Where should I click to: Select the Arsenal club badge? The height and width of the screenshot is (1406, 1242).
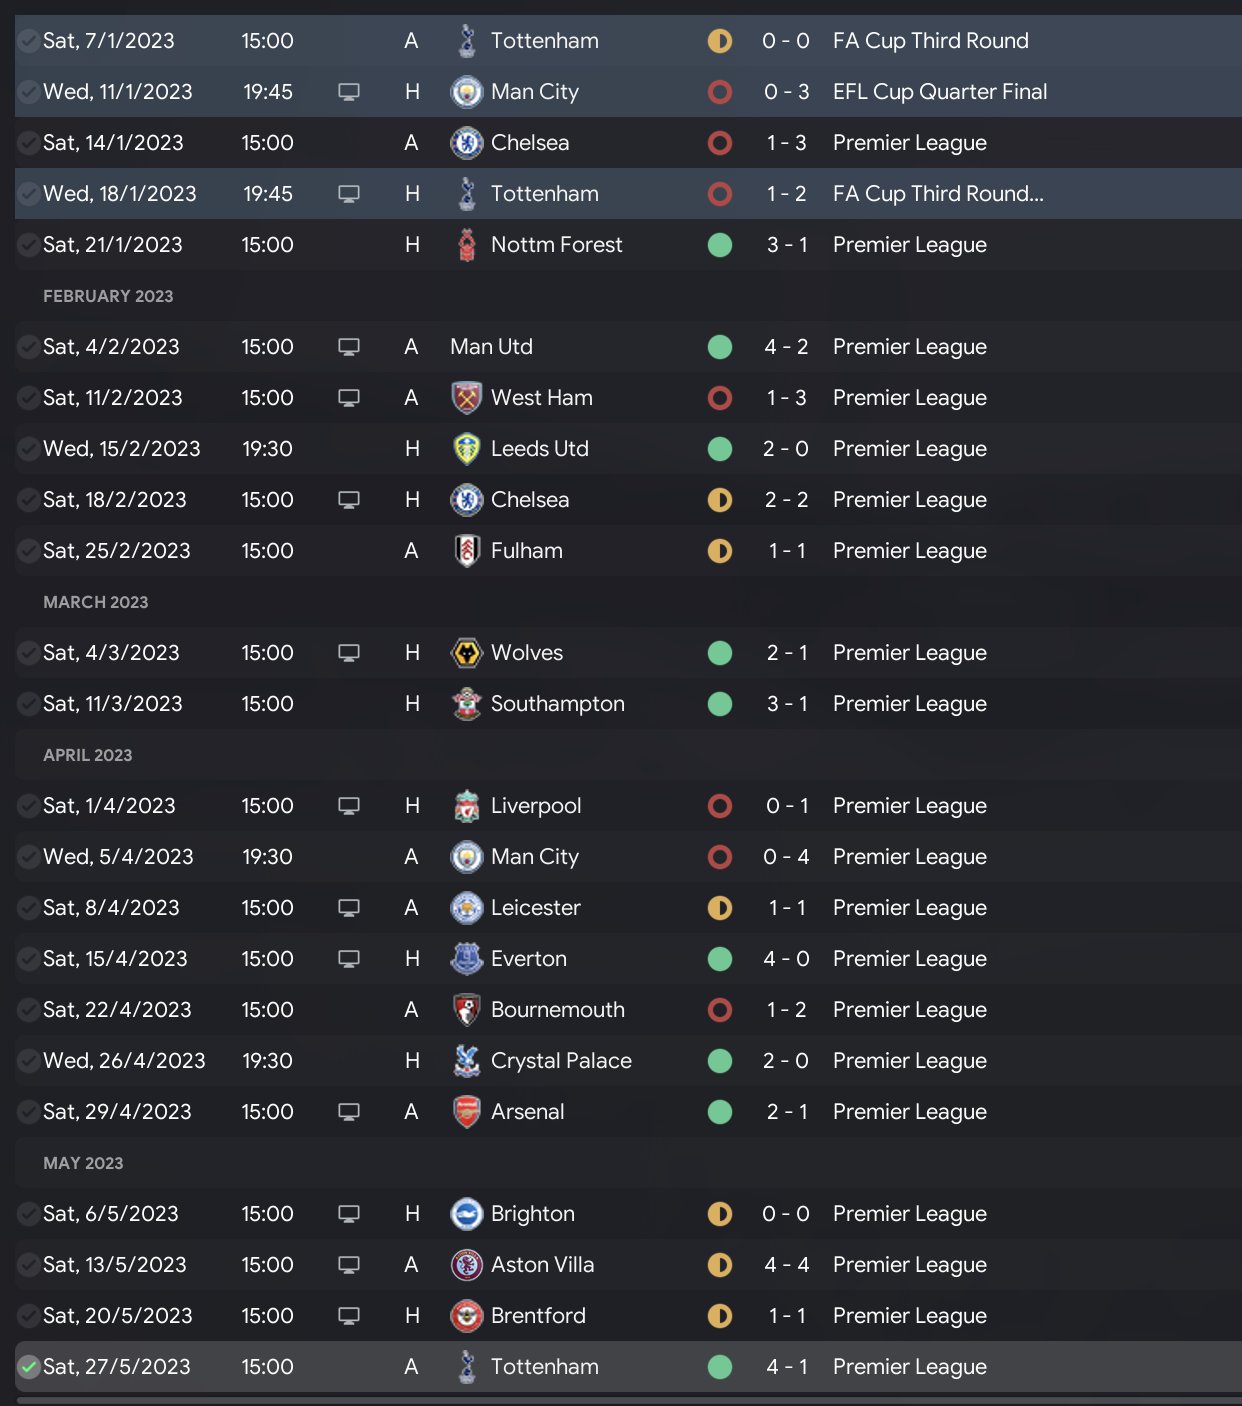466,1112
